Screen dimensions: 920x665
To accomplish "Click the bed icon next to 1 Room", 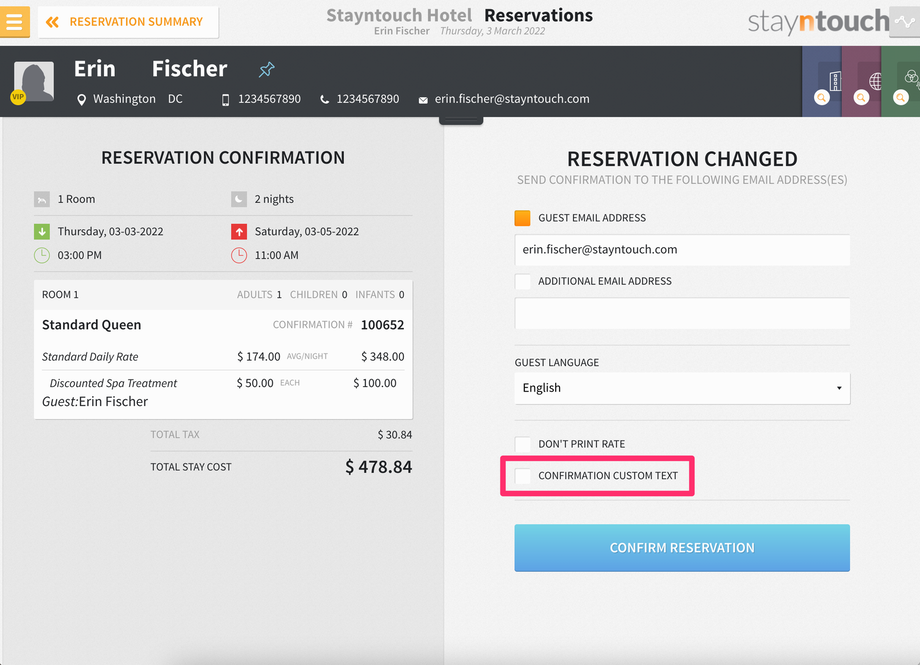I will coord(42,200).
